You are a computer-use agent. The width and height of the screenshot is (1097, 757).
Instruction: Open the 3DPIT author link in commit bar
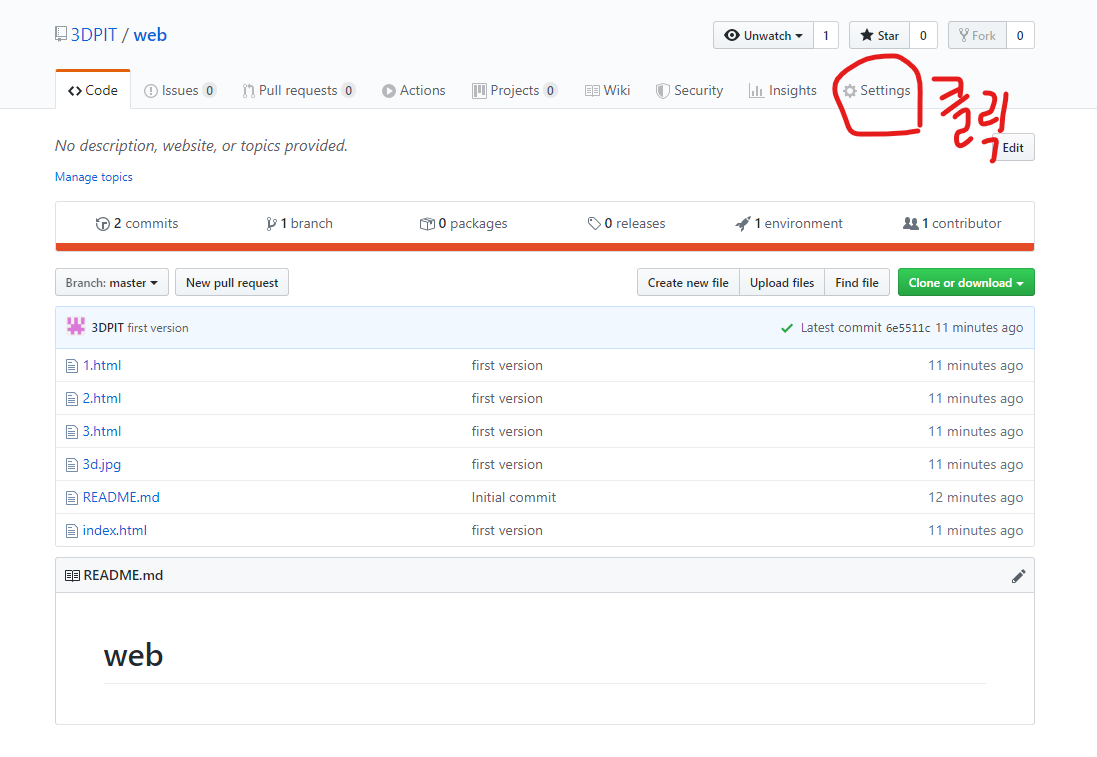[107, 327]
